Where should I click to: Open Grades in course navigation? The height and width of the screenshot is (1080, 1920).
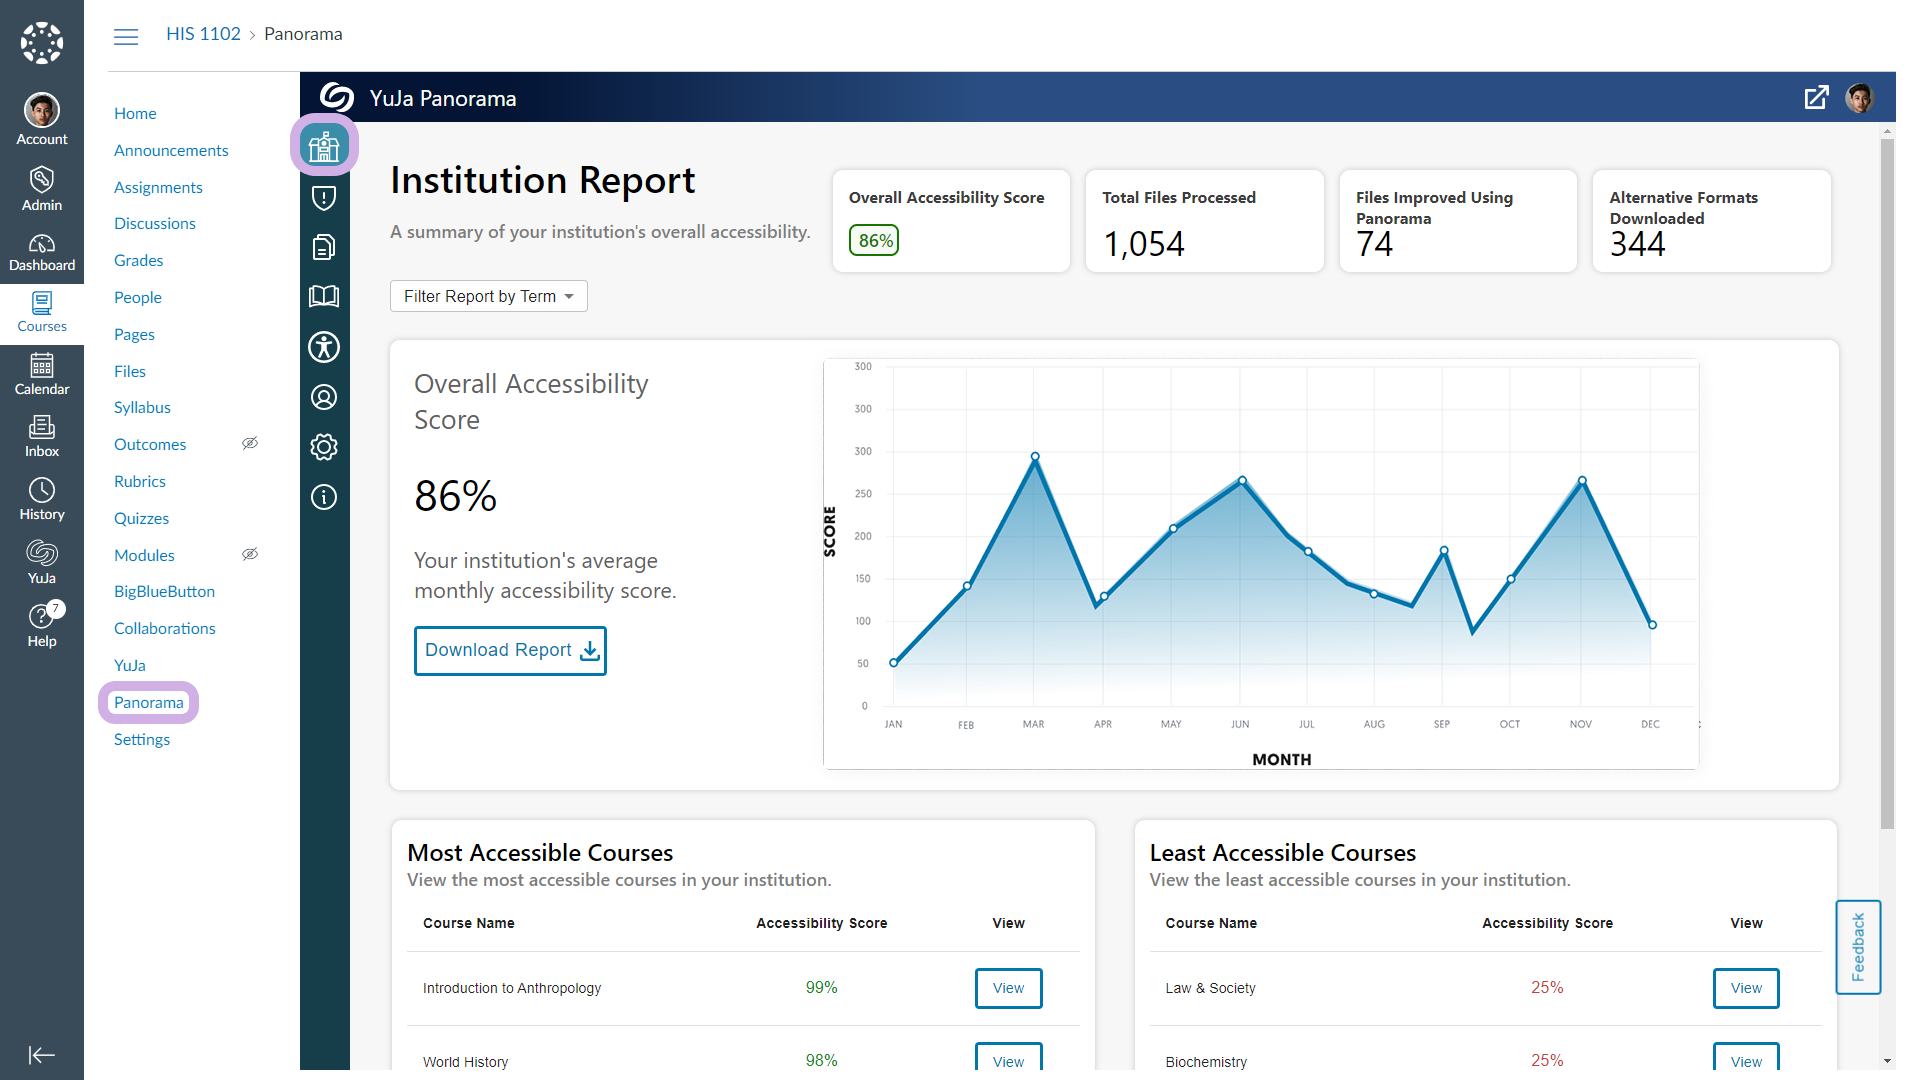[138, 260]
